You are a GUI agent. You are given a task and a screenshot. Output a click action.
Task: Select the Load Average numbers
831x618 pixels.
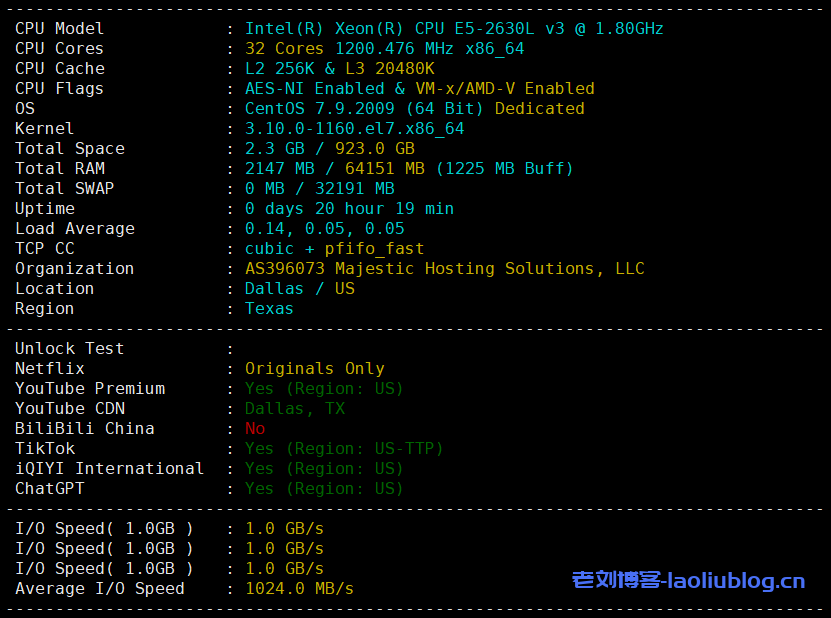(x=324, y=229)
